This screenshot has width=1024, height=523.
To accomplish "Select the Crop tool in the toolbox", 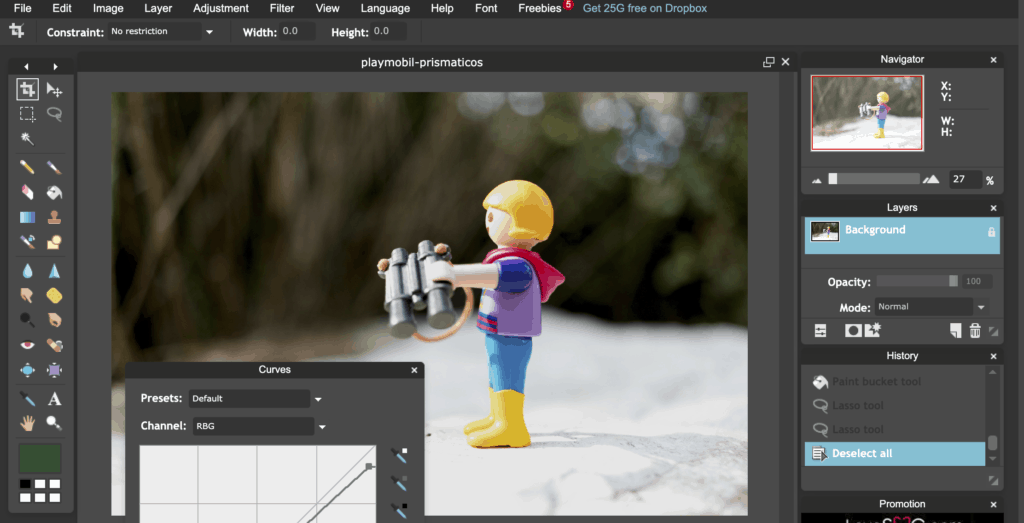I will pyautogui.click(x=27, y=89).
